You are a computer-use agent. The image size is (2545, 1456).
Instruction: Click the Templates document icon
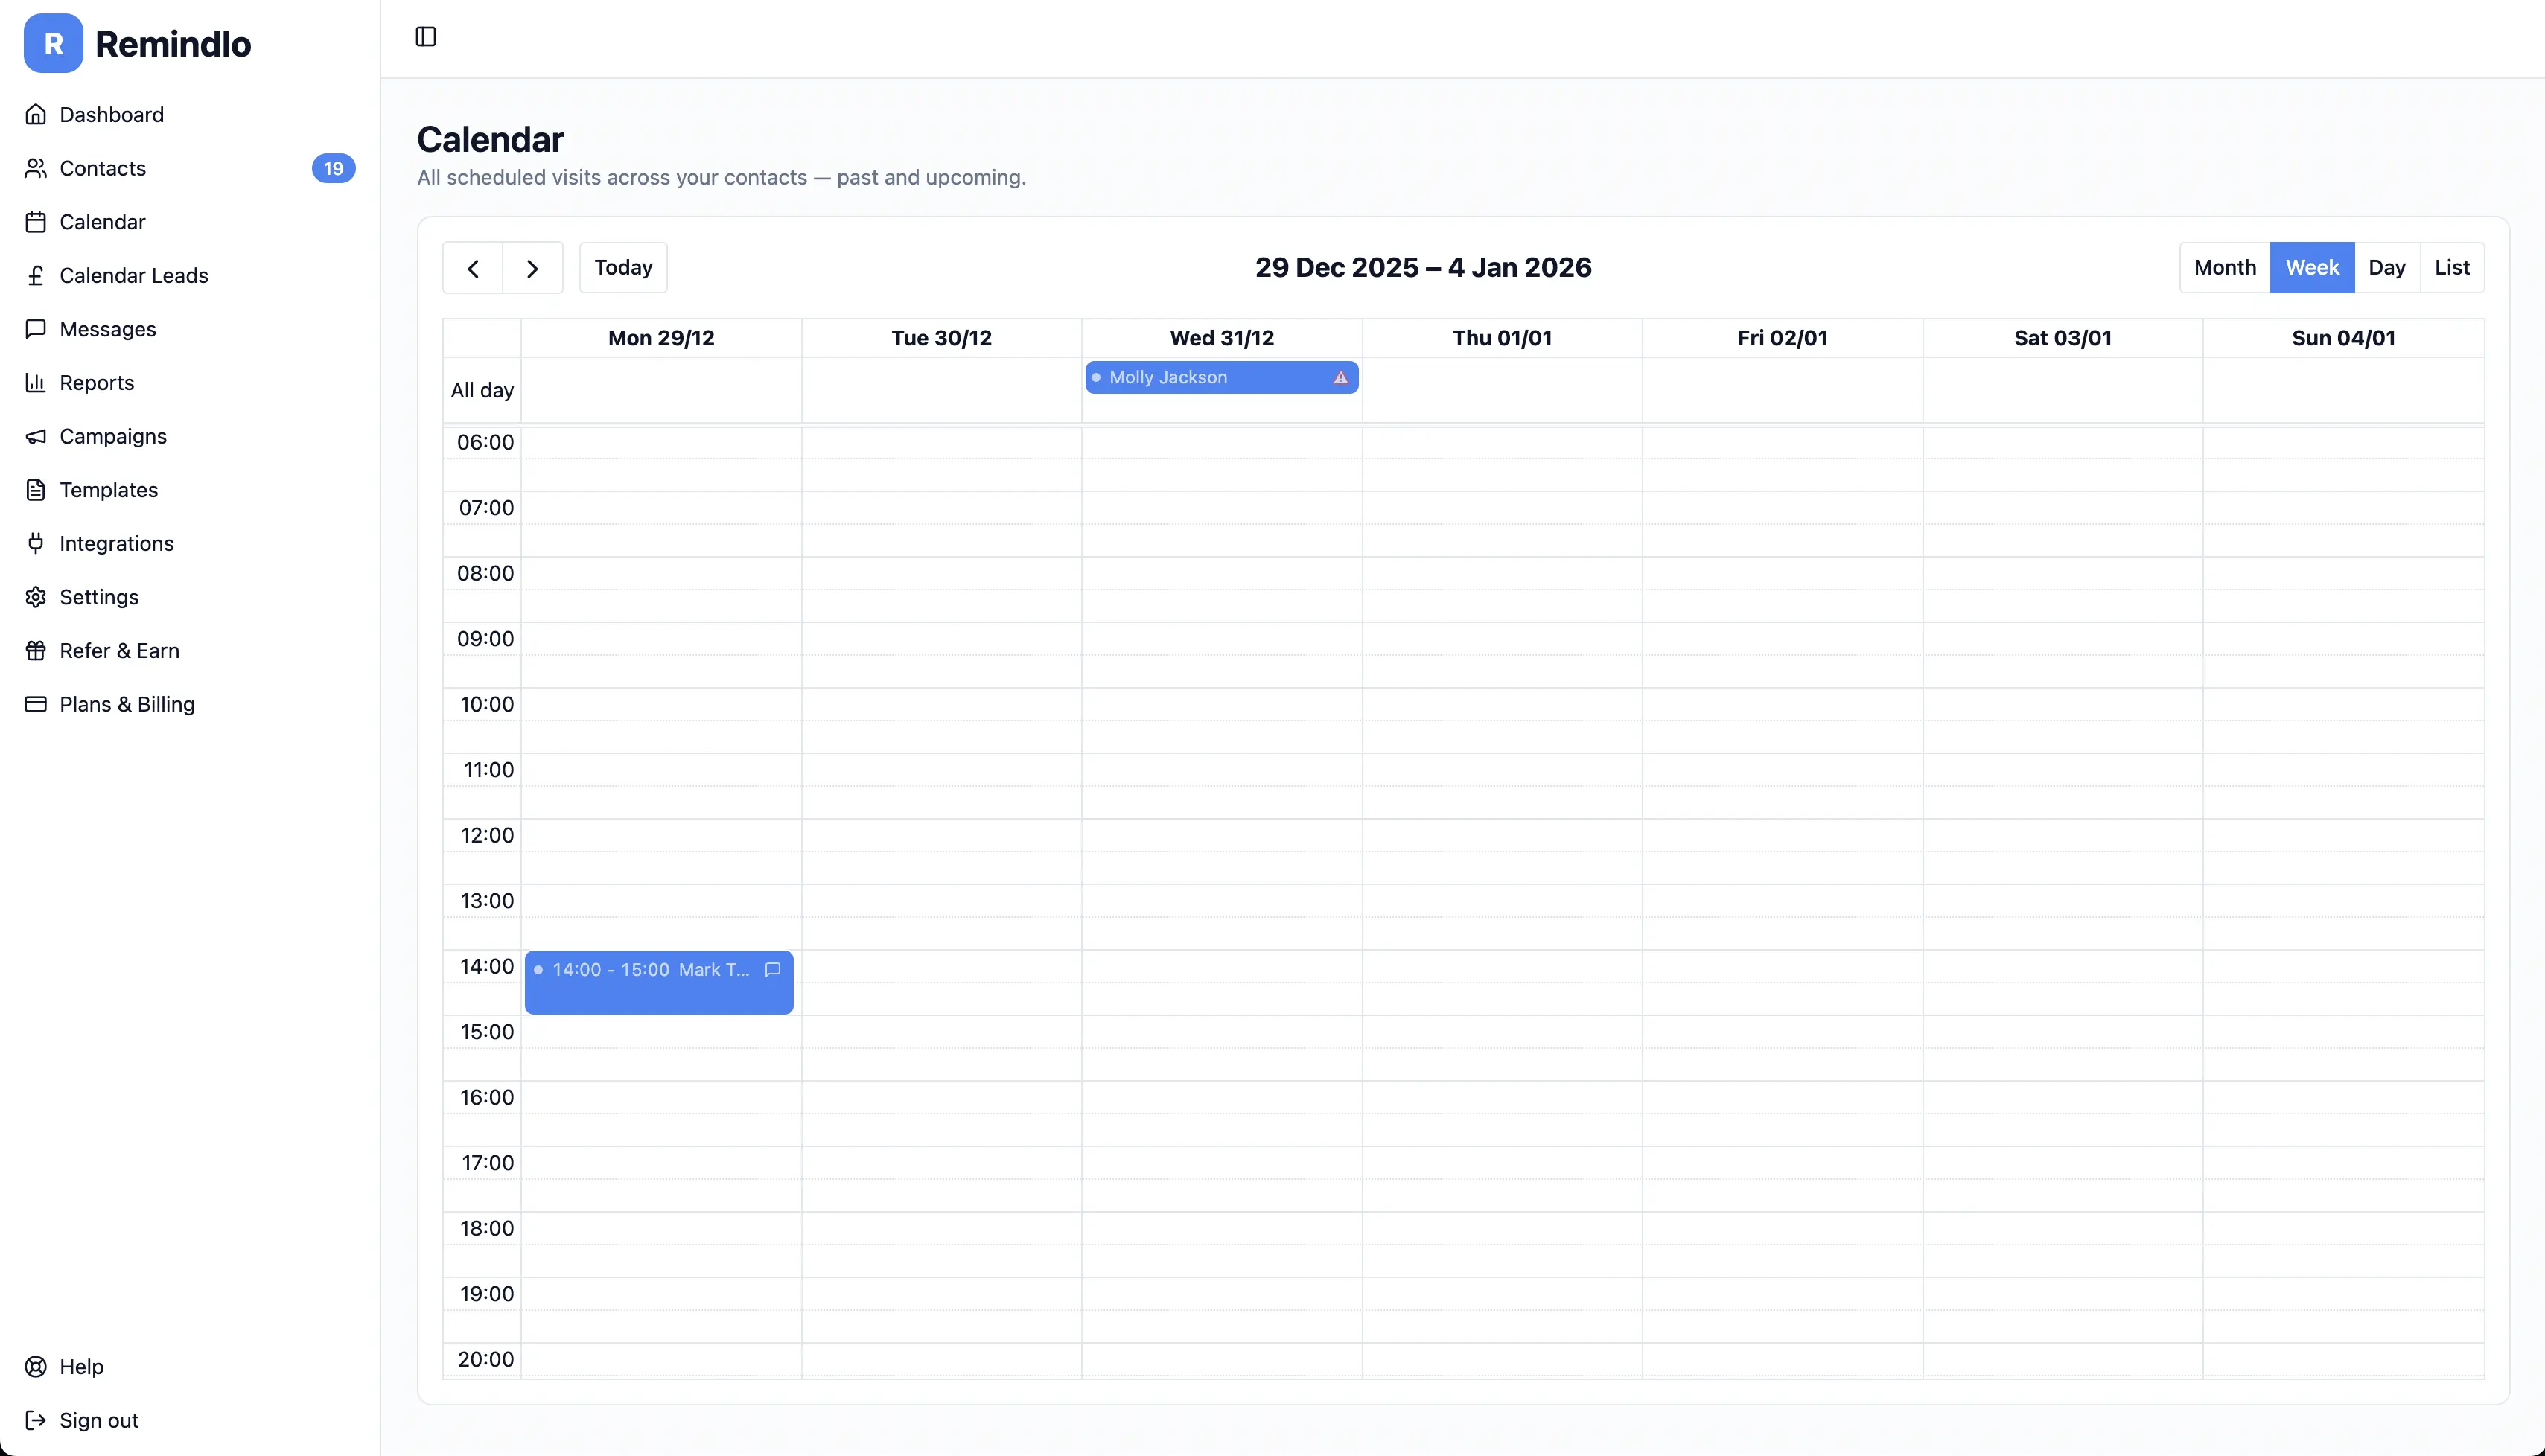pyautogui.click(x=36, y=490)
